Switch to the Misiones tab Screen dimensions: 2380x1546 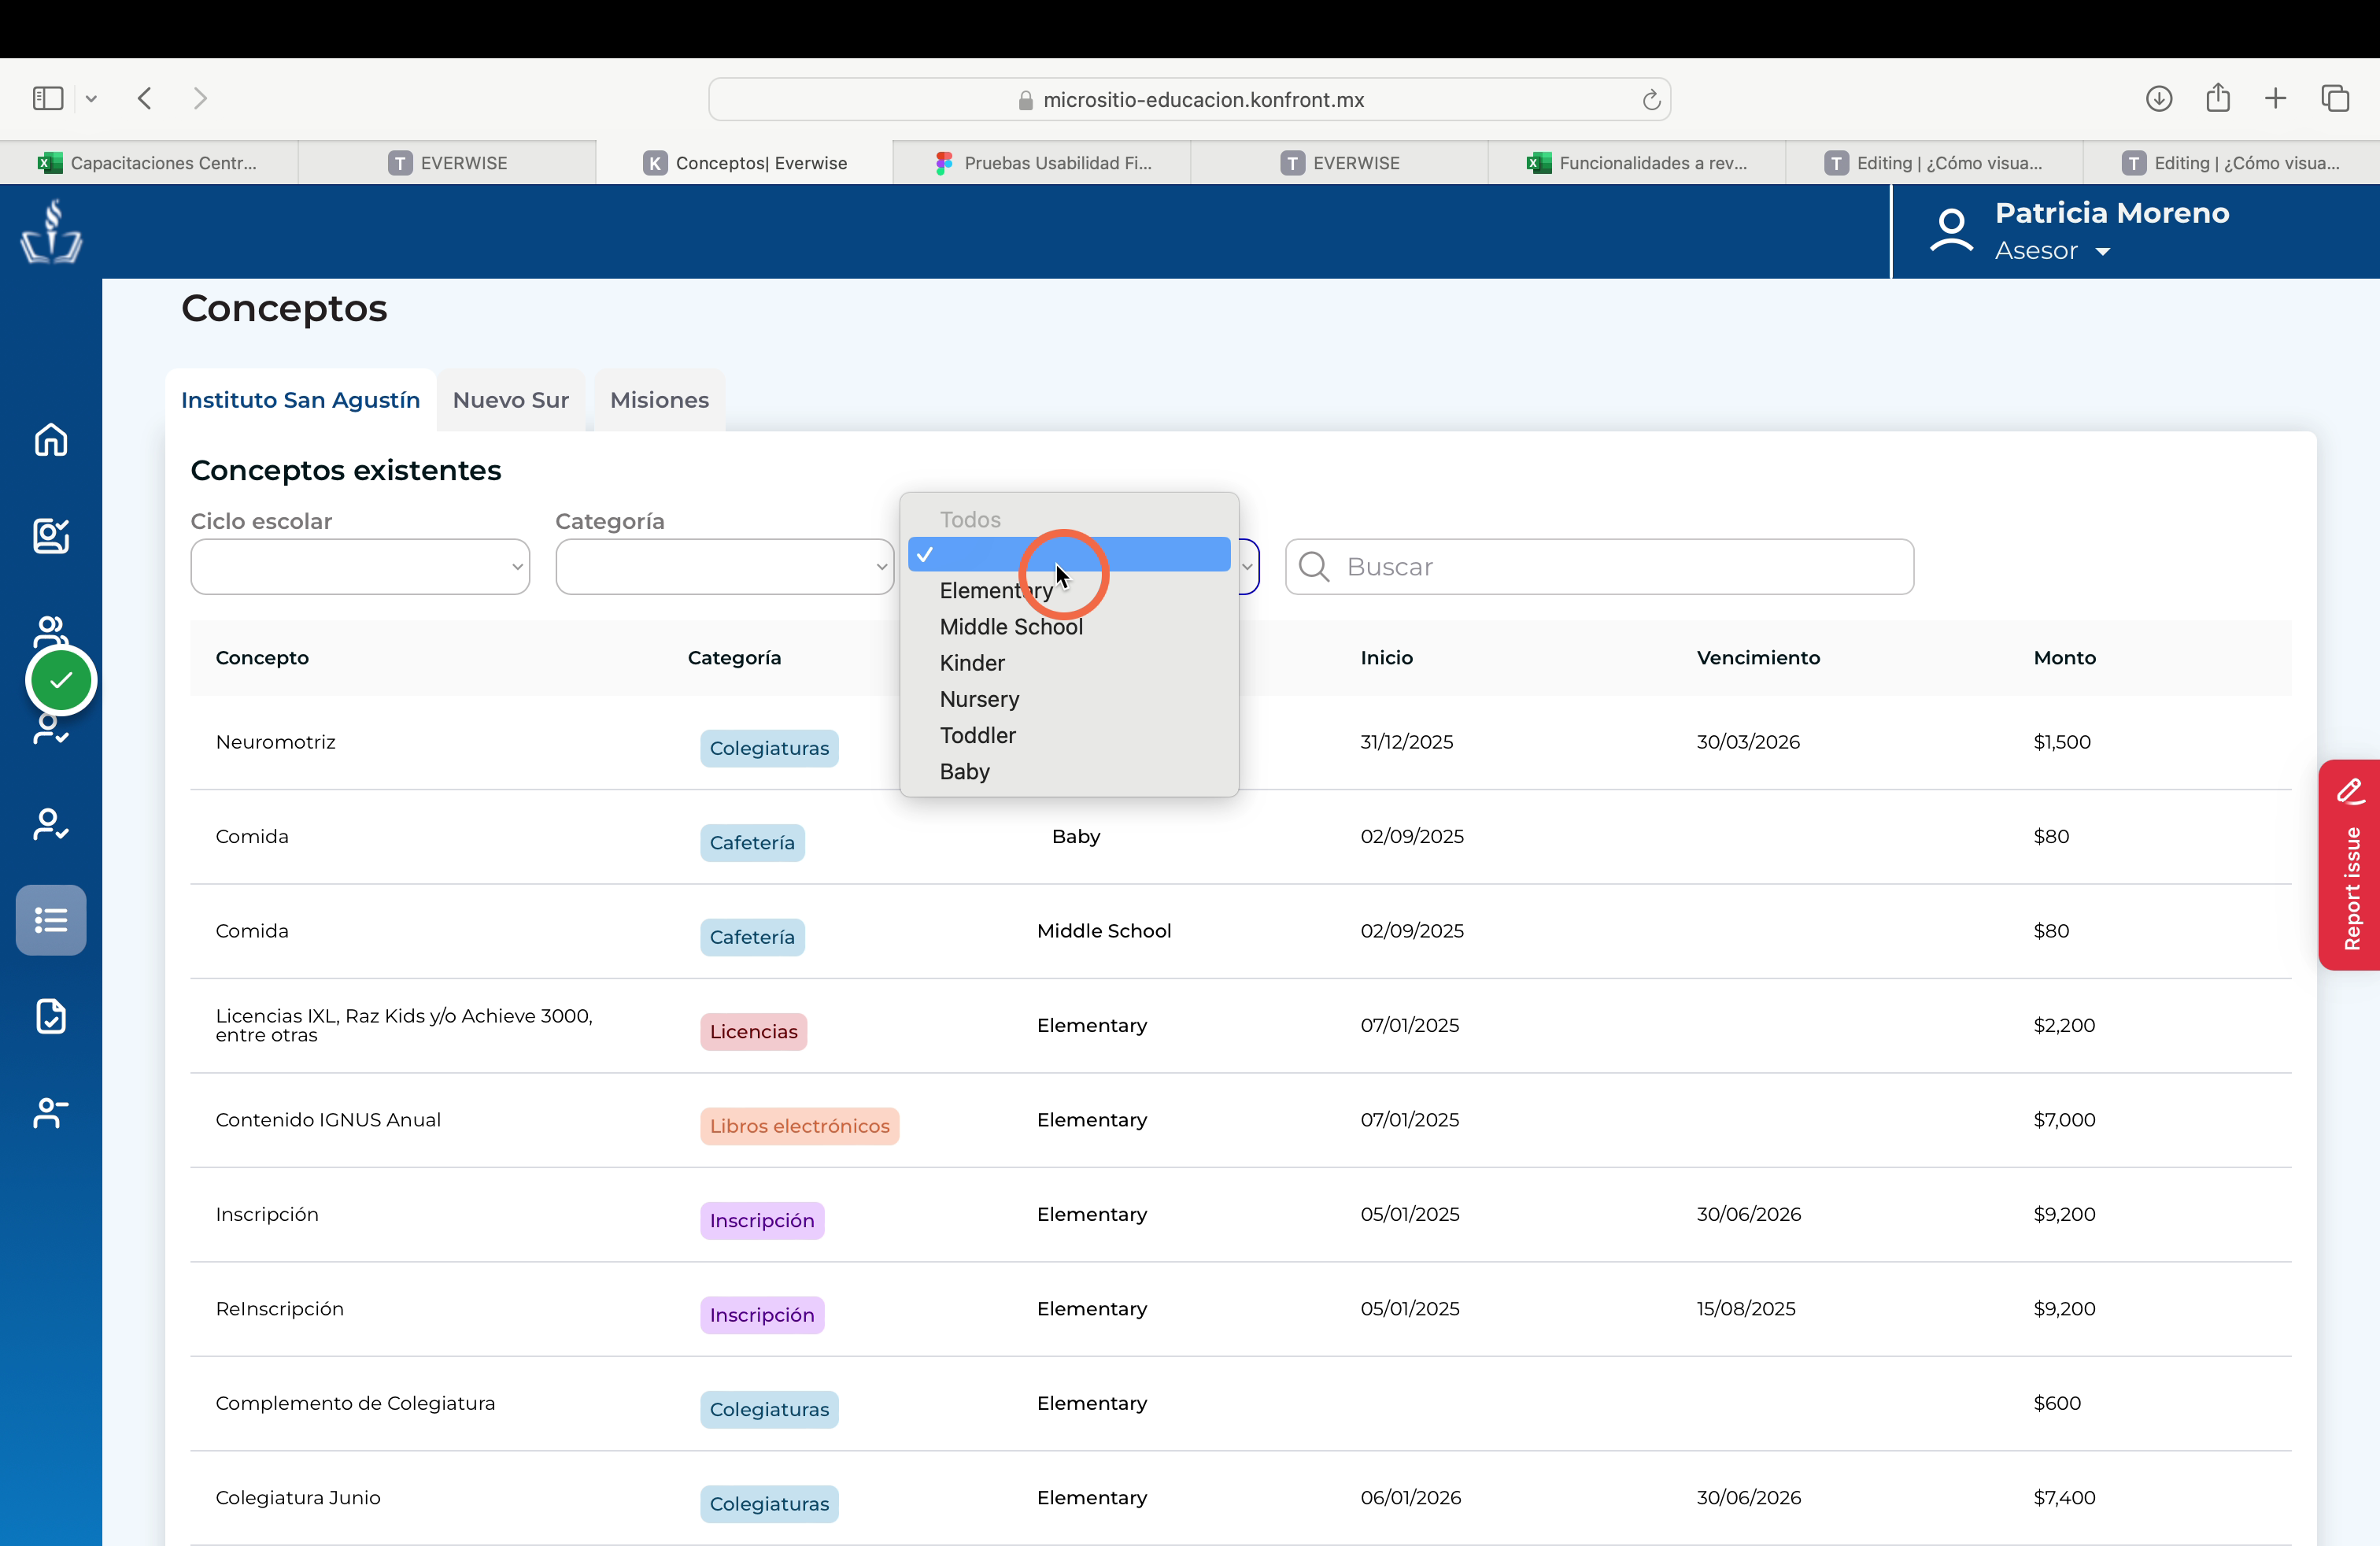point(660,400)
